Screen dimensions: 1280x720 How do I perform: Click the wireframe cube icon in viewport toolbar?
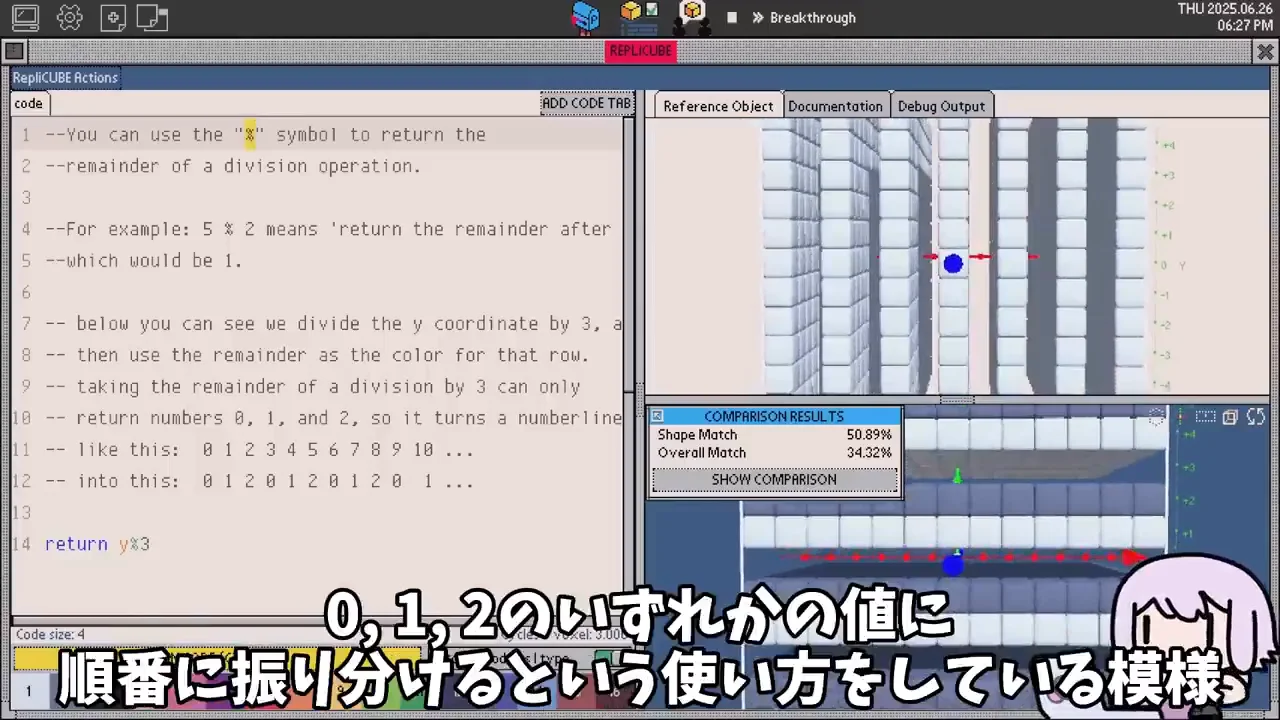coord(1157,417)
